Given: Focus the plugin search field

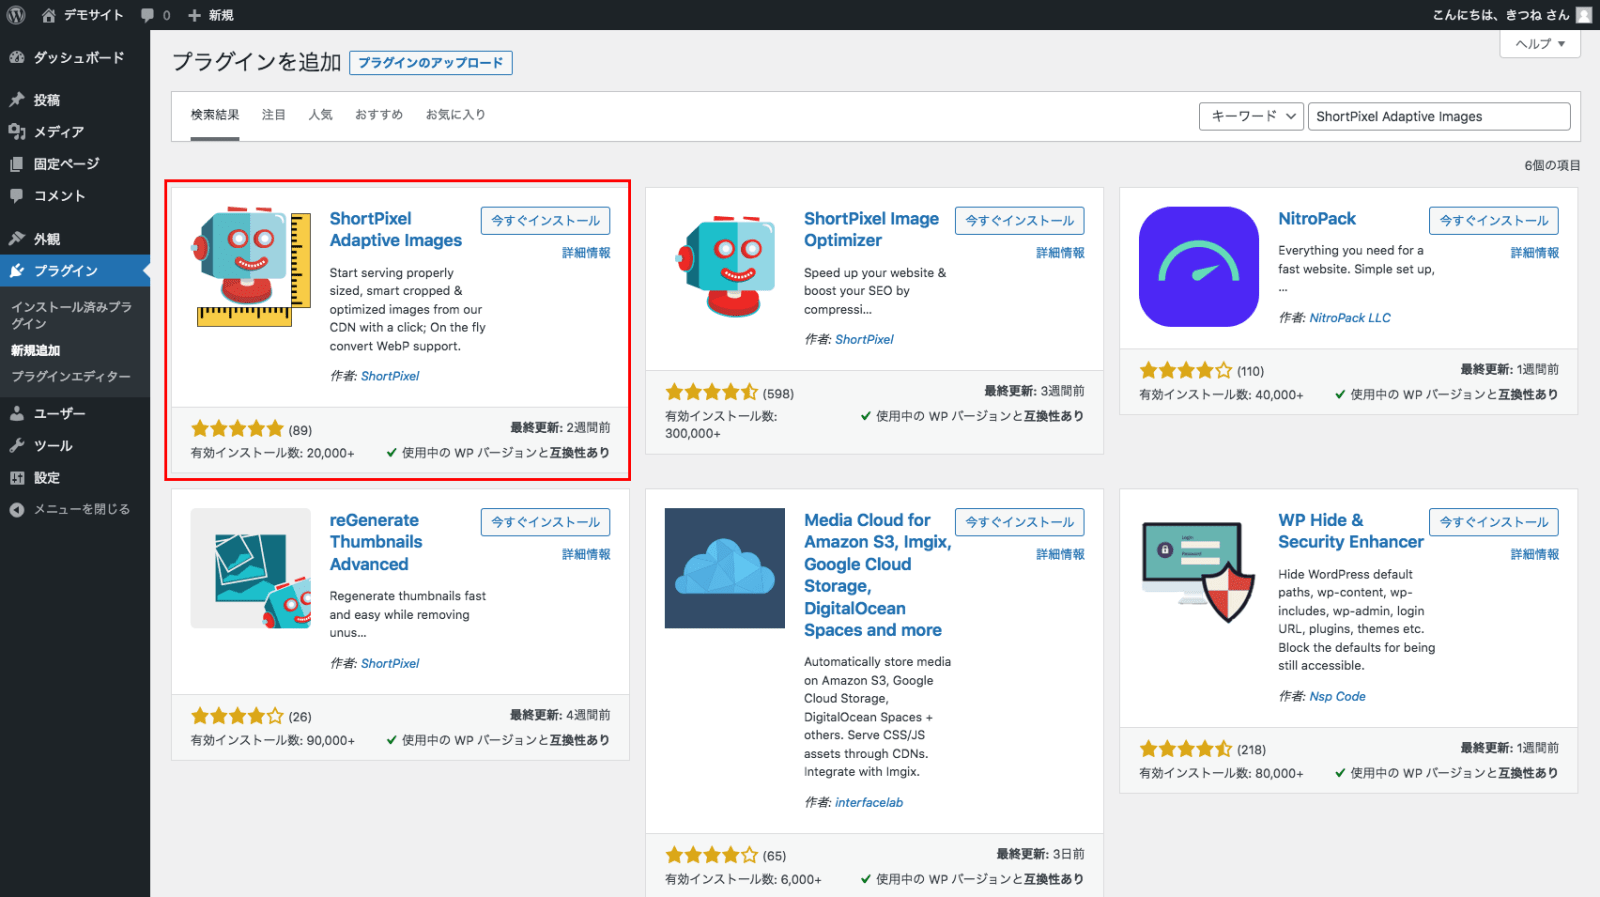Looking at the screenshot, I should pos(1439,116).
